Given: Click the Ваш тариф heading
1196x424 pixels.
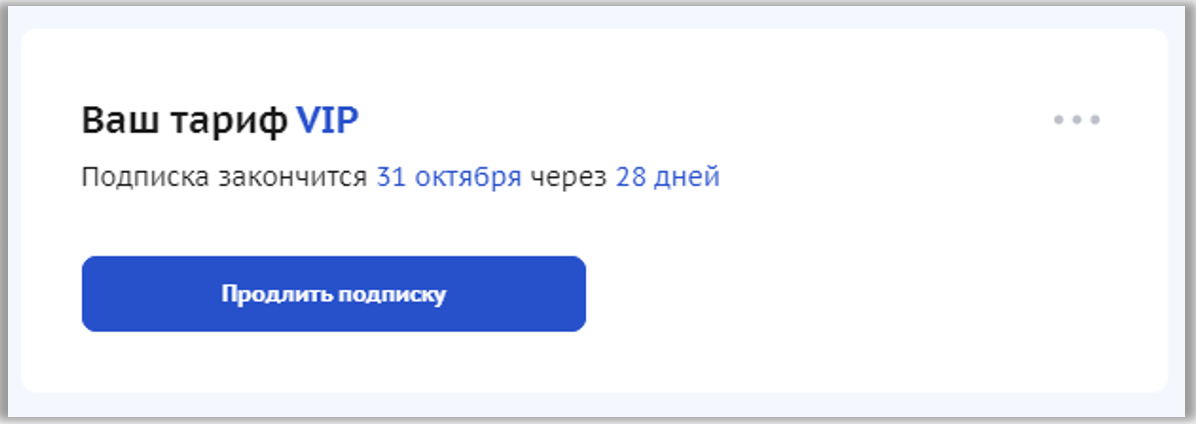Looking at the screenshot, I should [185, 120].
